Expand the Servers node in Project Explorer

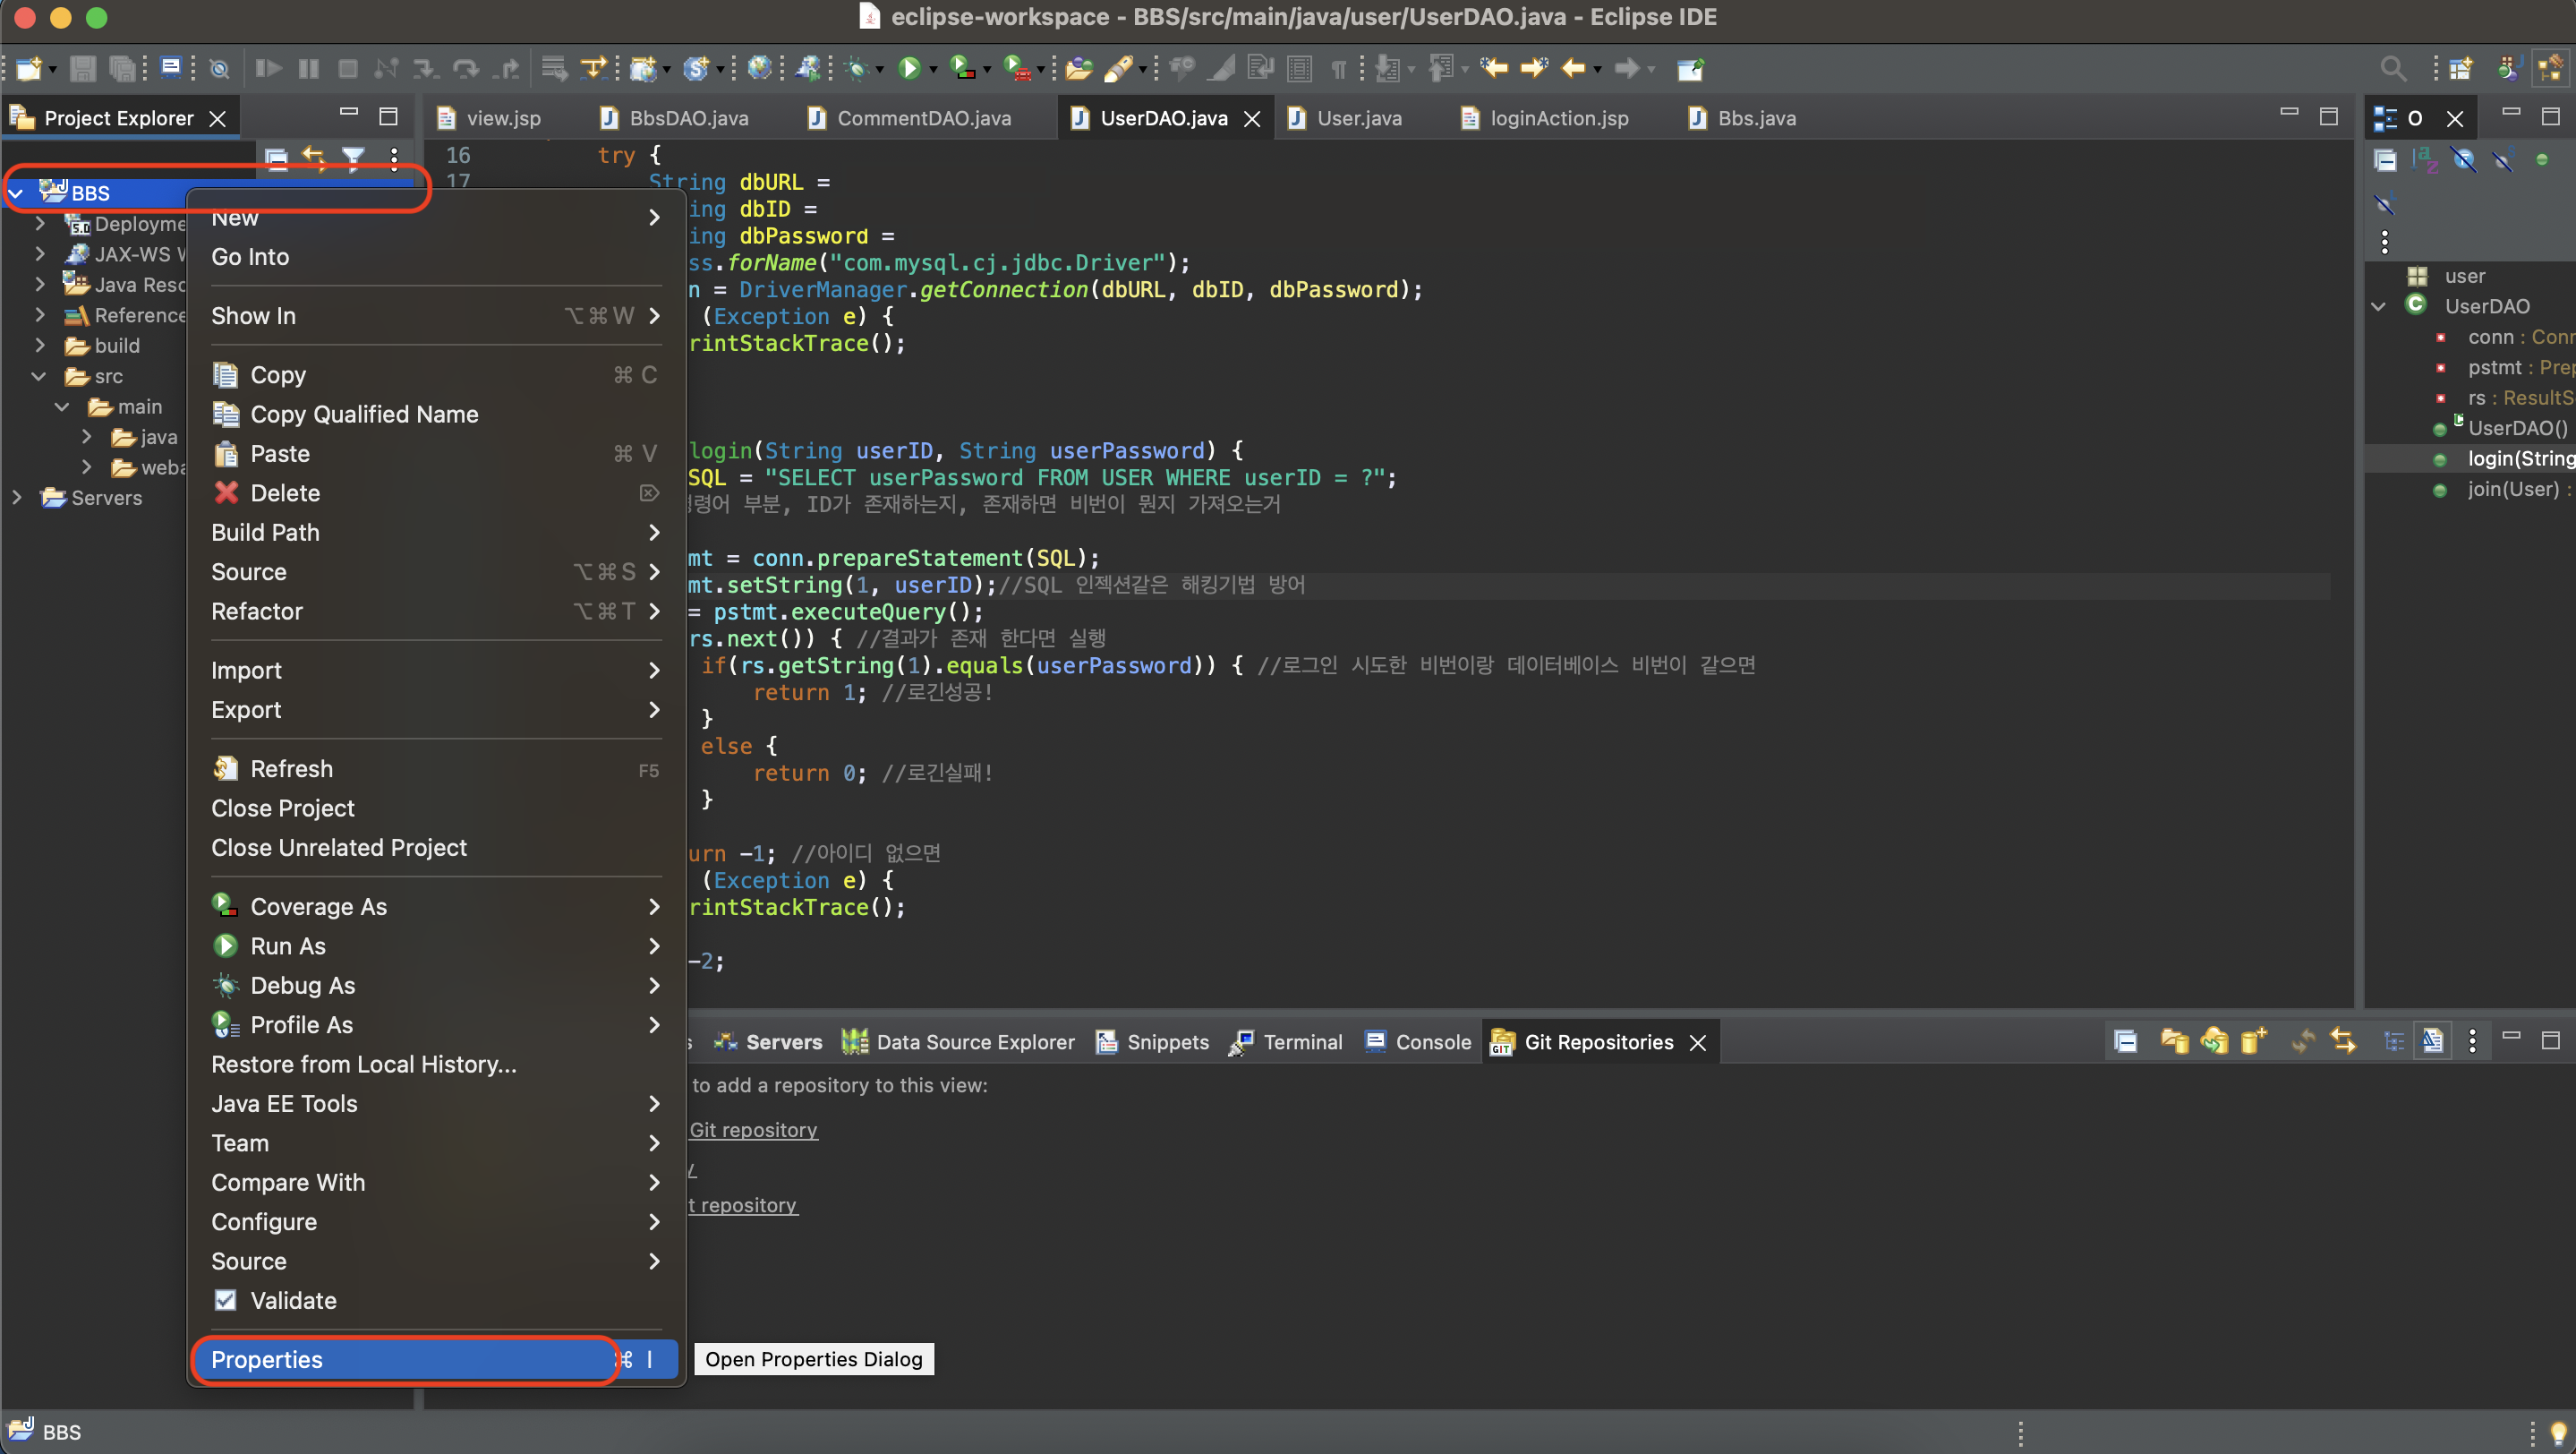click(17, 497)
